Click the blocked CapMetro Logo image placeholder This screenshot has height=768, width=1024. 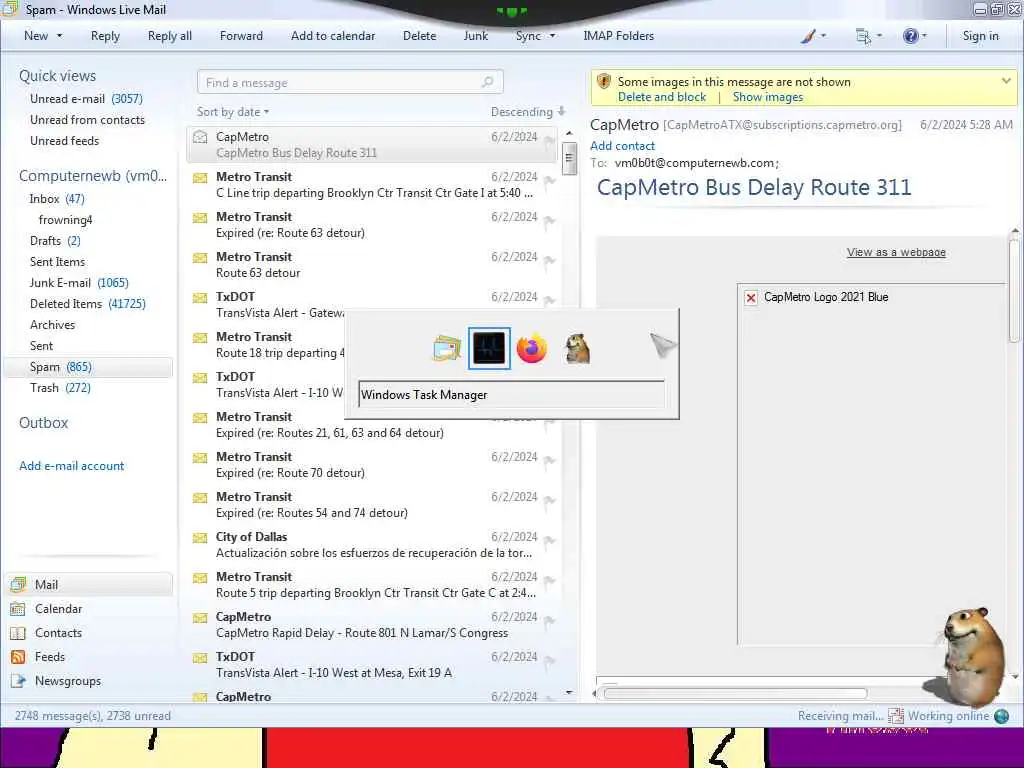click(x=751, y=298)
